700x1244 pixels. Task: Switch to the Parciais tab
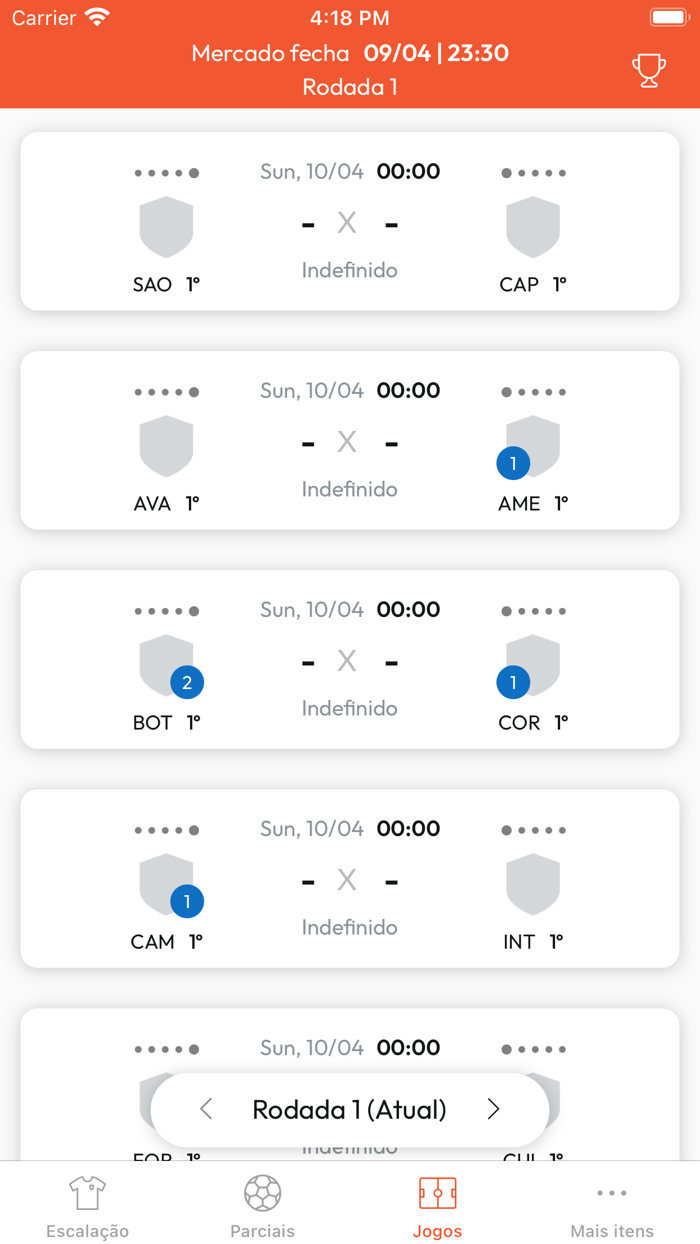tap(263, 1207)
